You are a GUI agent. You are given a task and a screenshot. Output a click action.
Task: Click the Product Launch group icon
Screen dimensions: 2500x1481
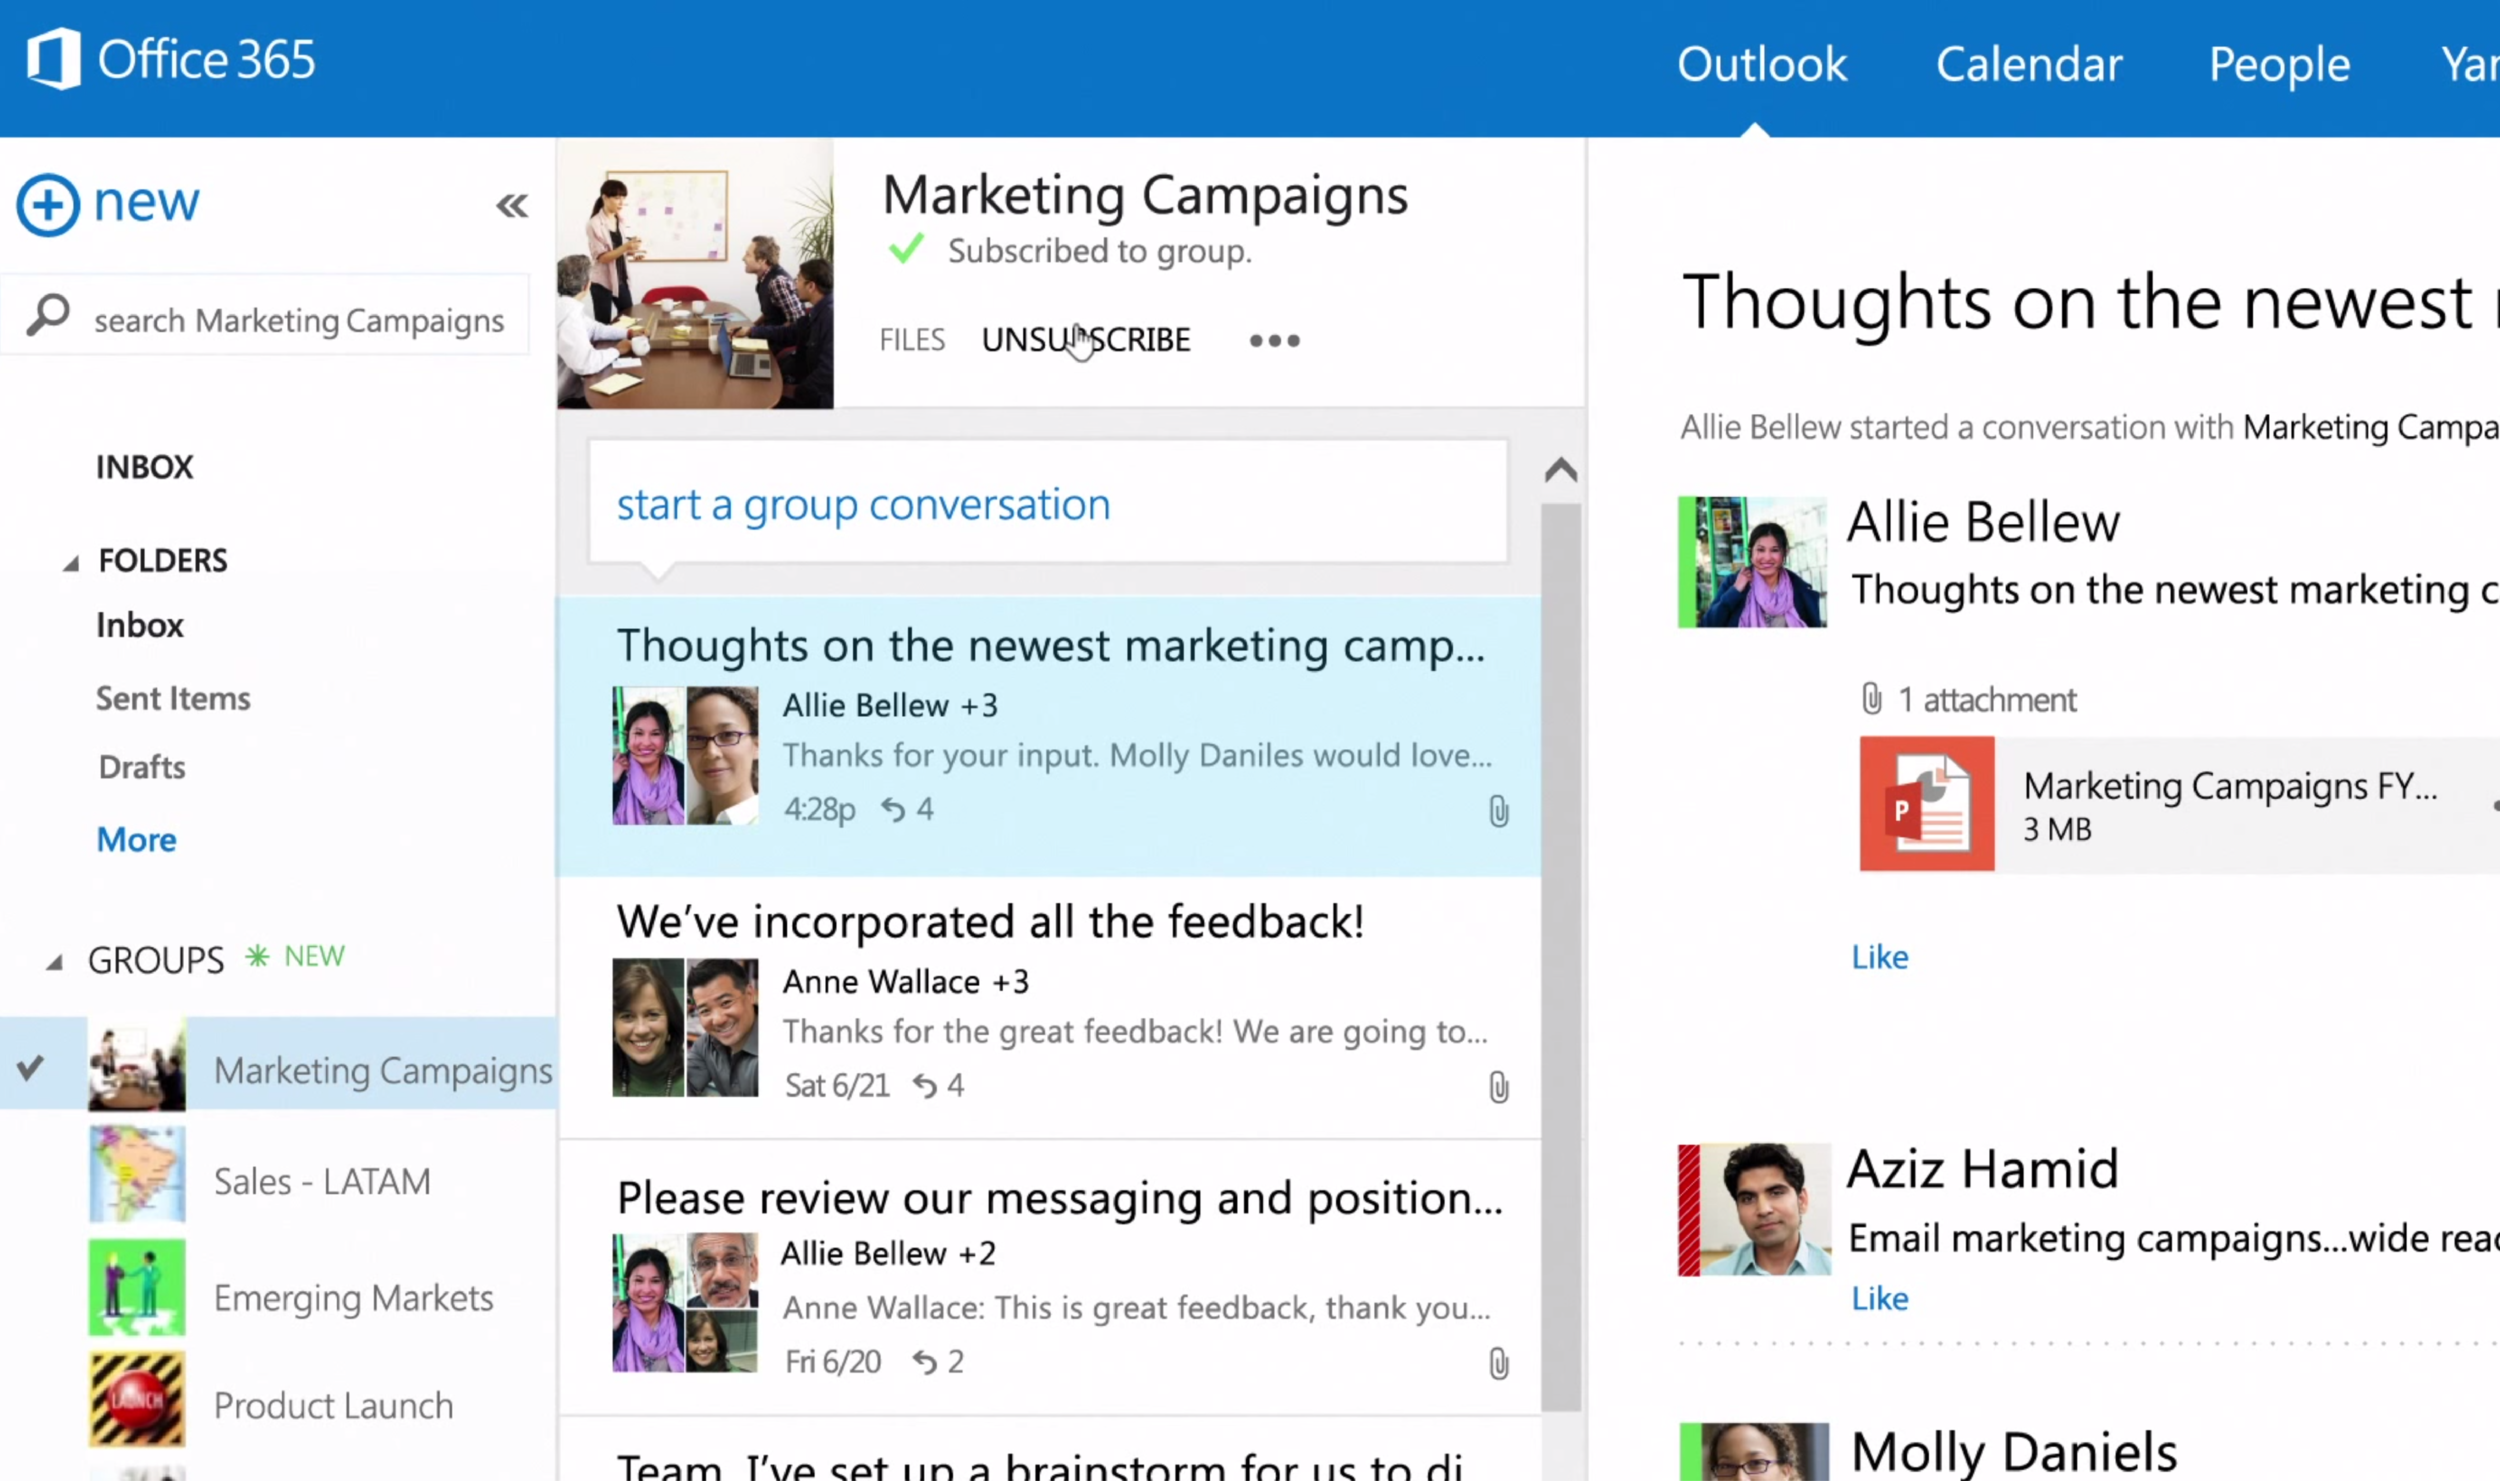tap(137, 1399)
